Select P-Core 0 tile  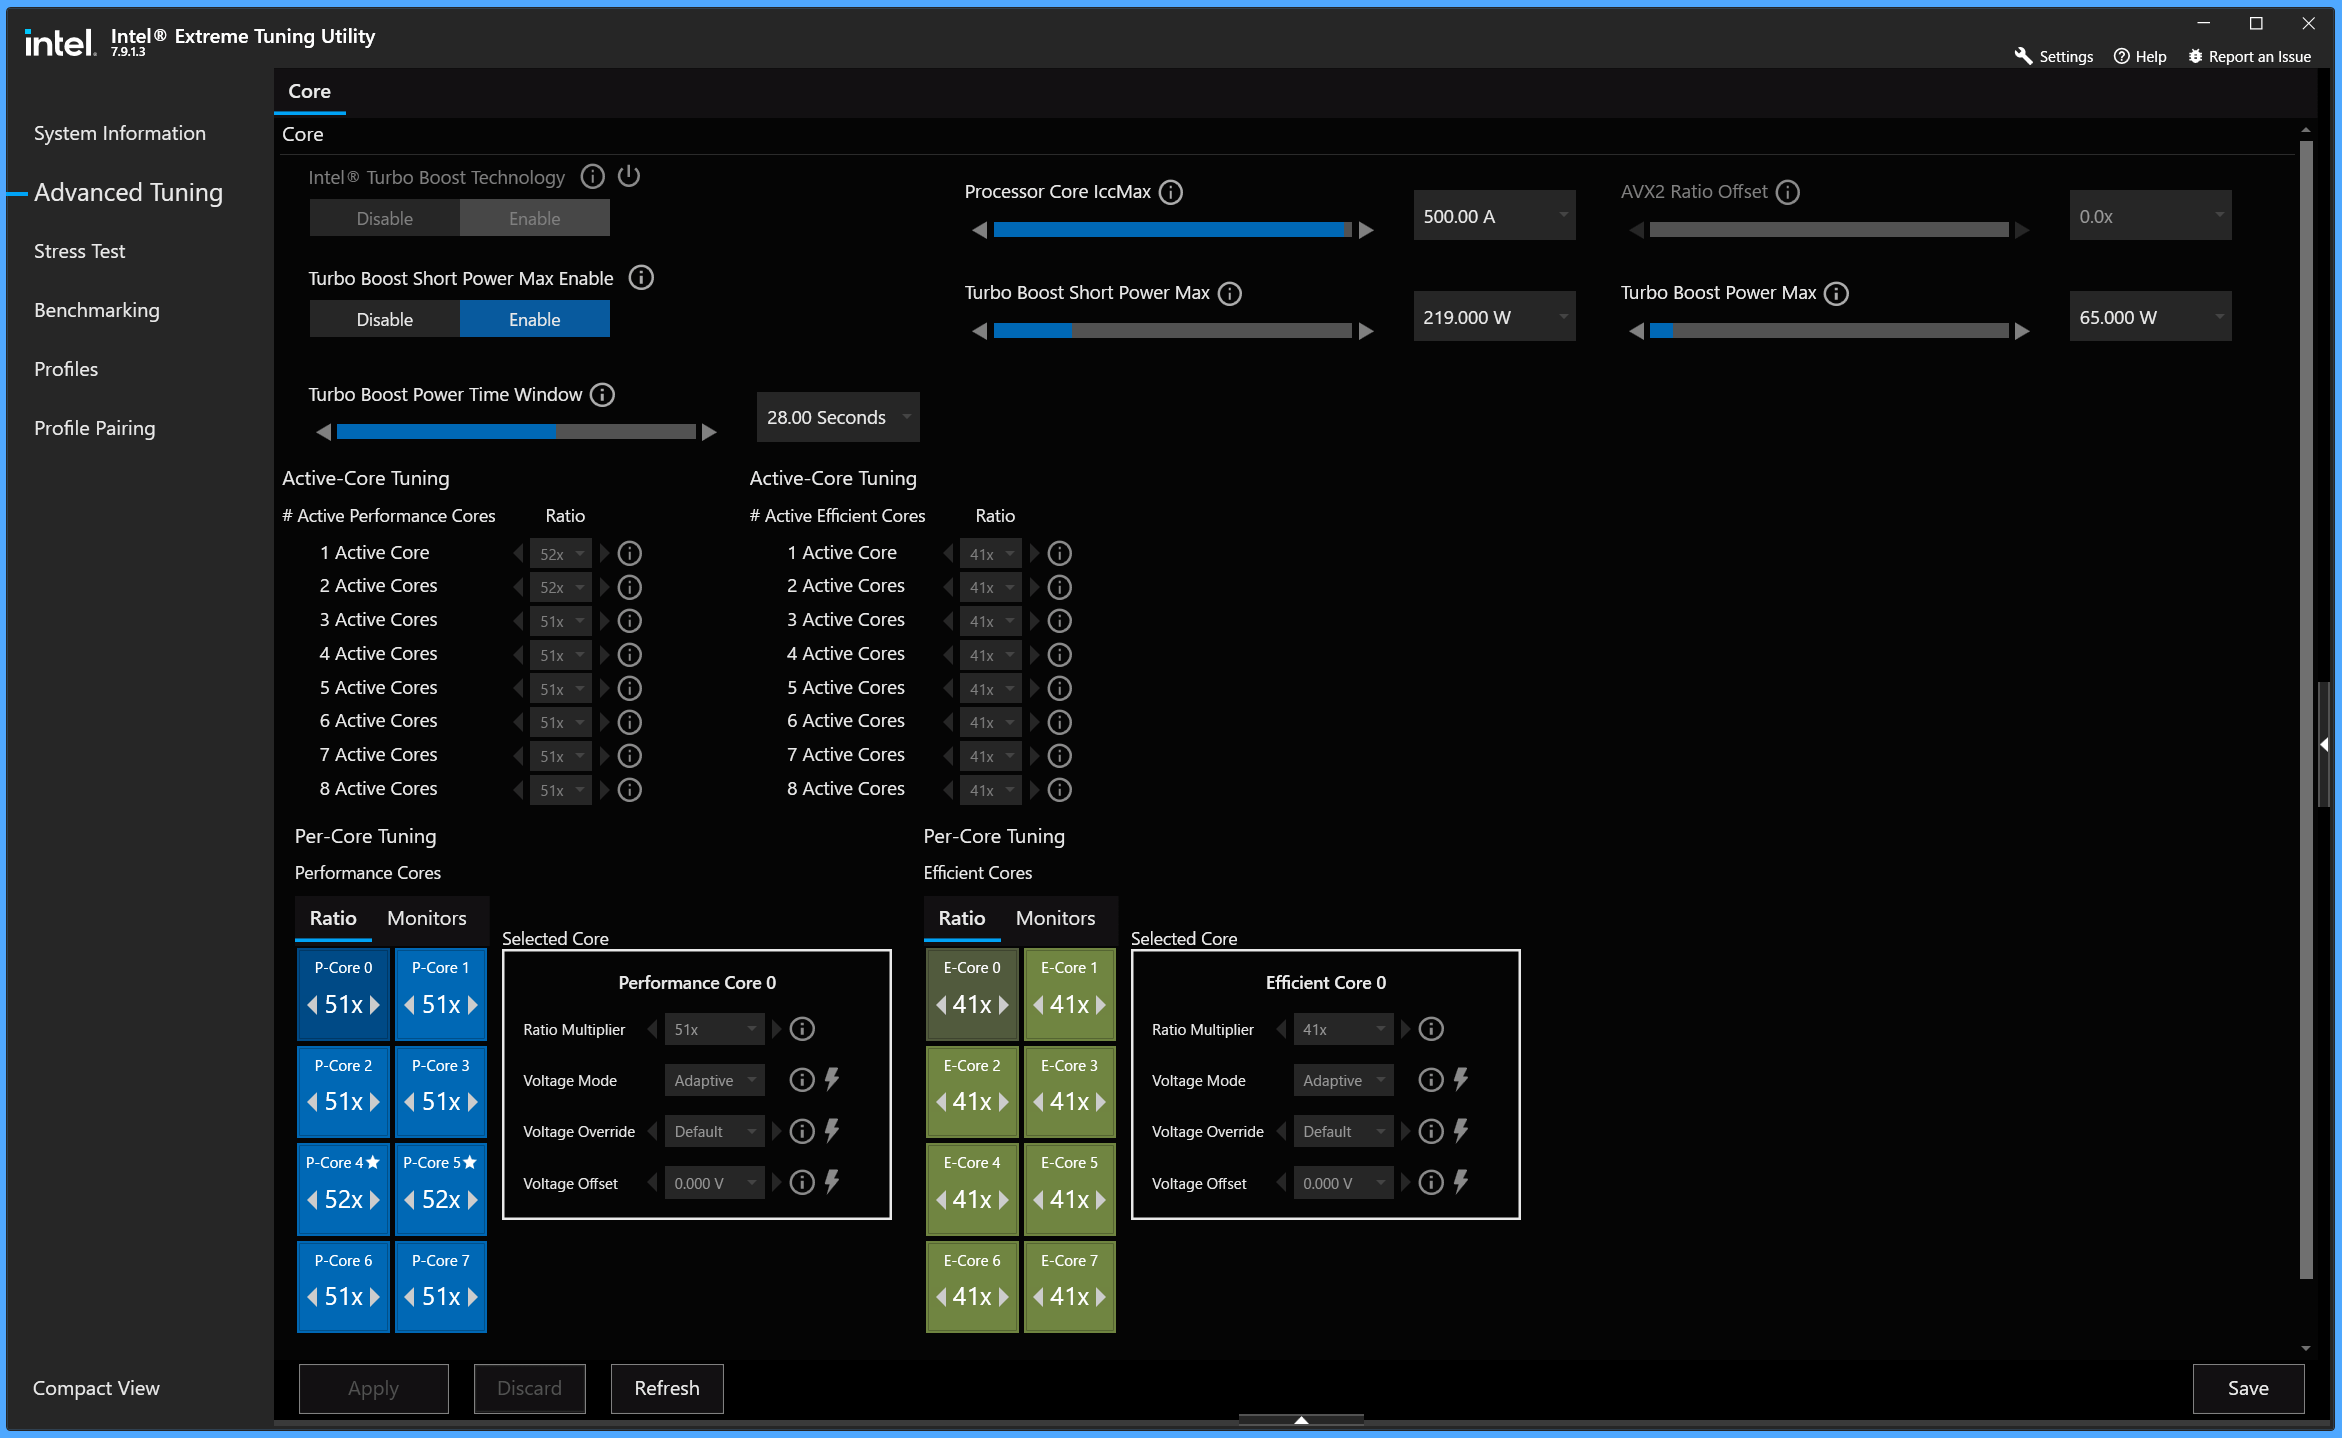pyautogui.click(x=343, y=994)
